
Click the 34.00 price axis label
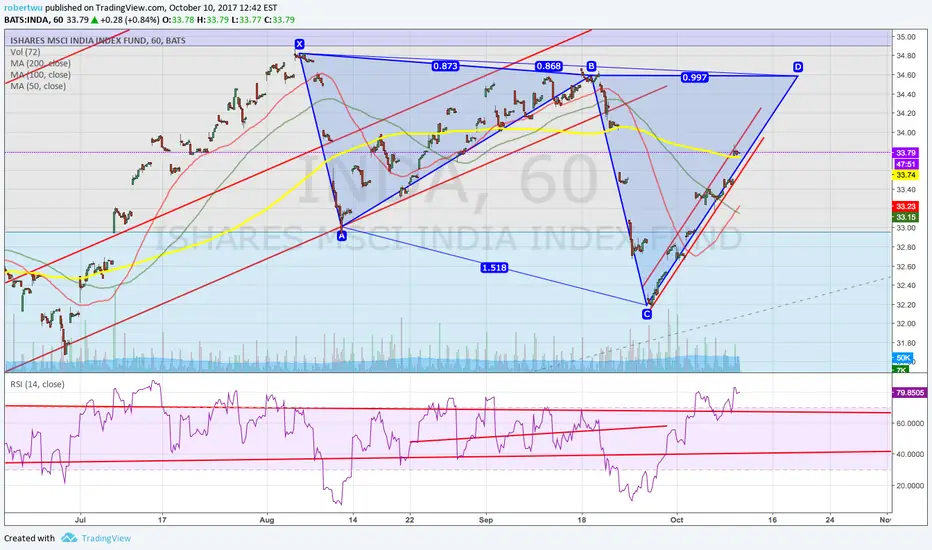906,133
